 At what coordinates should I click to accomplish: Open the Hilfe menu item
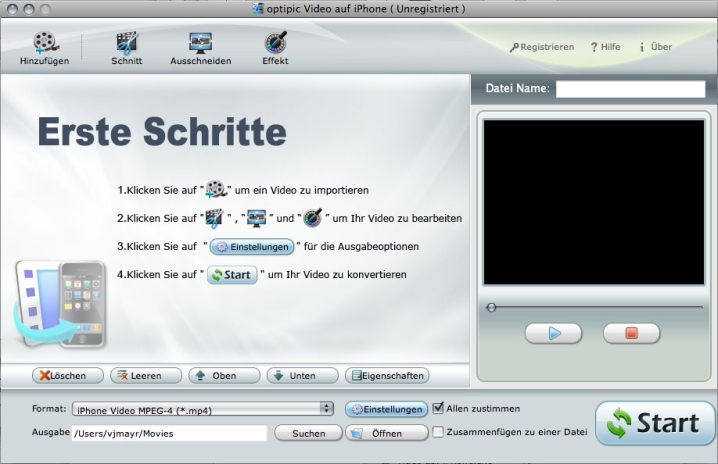606,47
